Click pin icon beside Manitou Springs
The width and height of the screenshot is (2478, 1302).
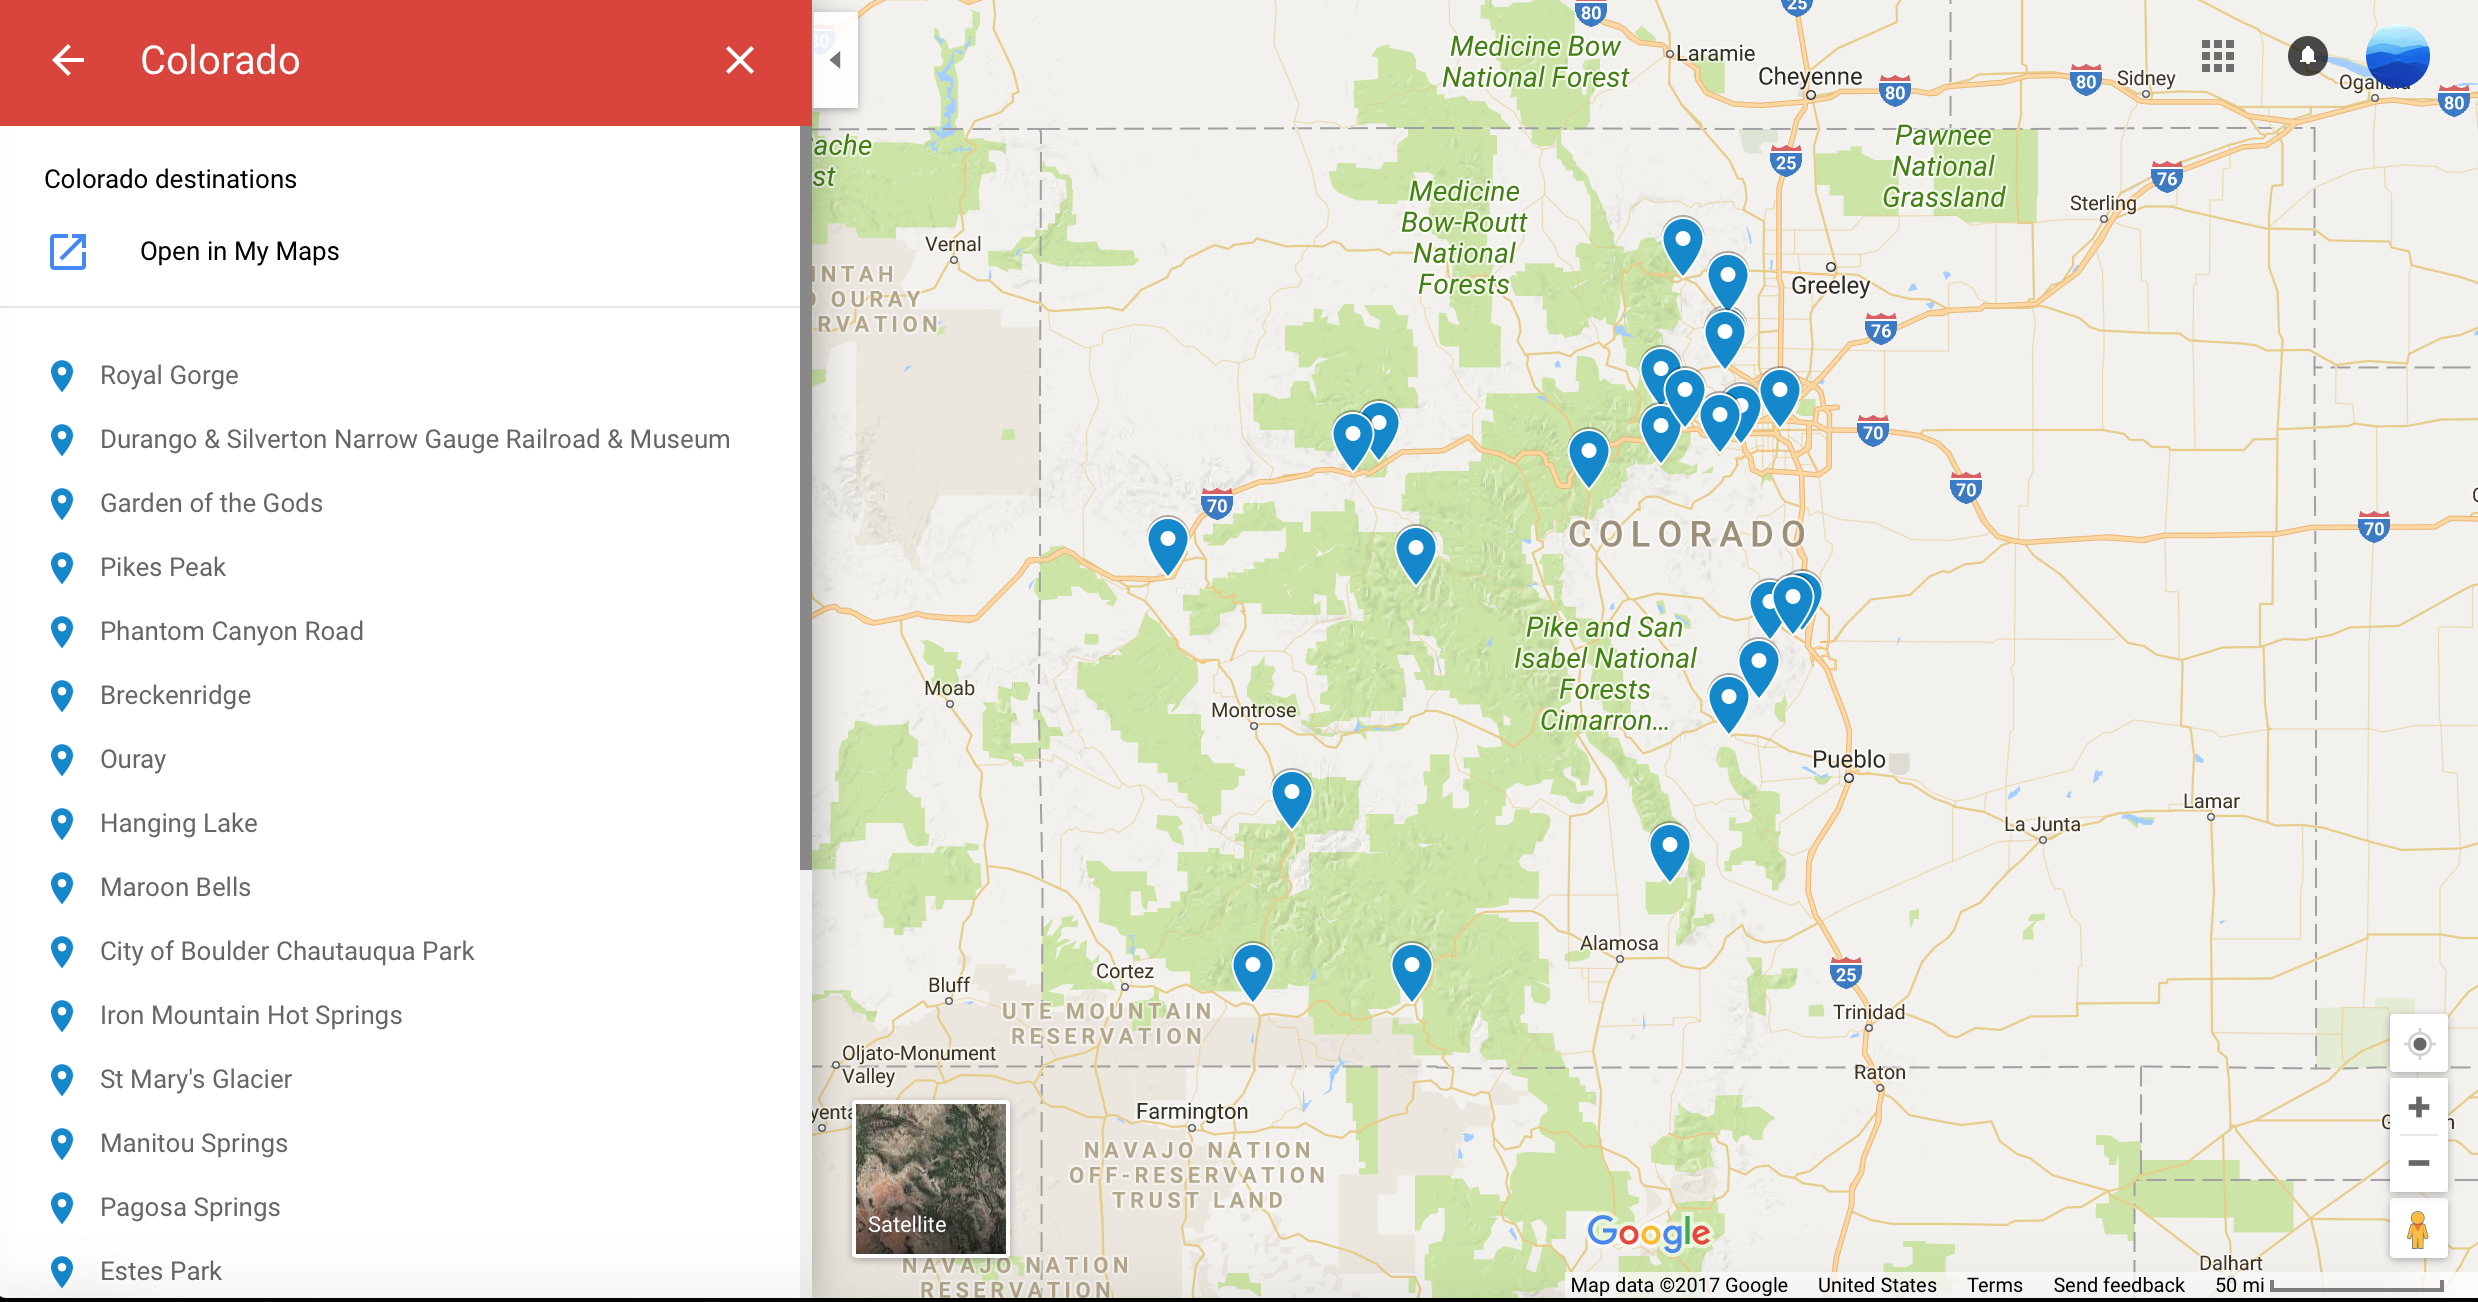pos(62,1144)
